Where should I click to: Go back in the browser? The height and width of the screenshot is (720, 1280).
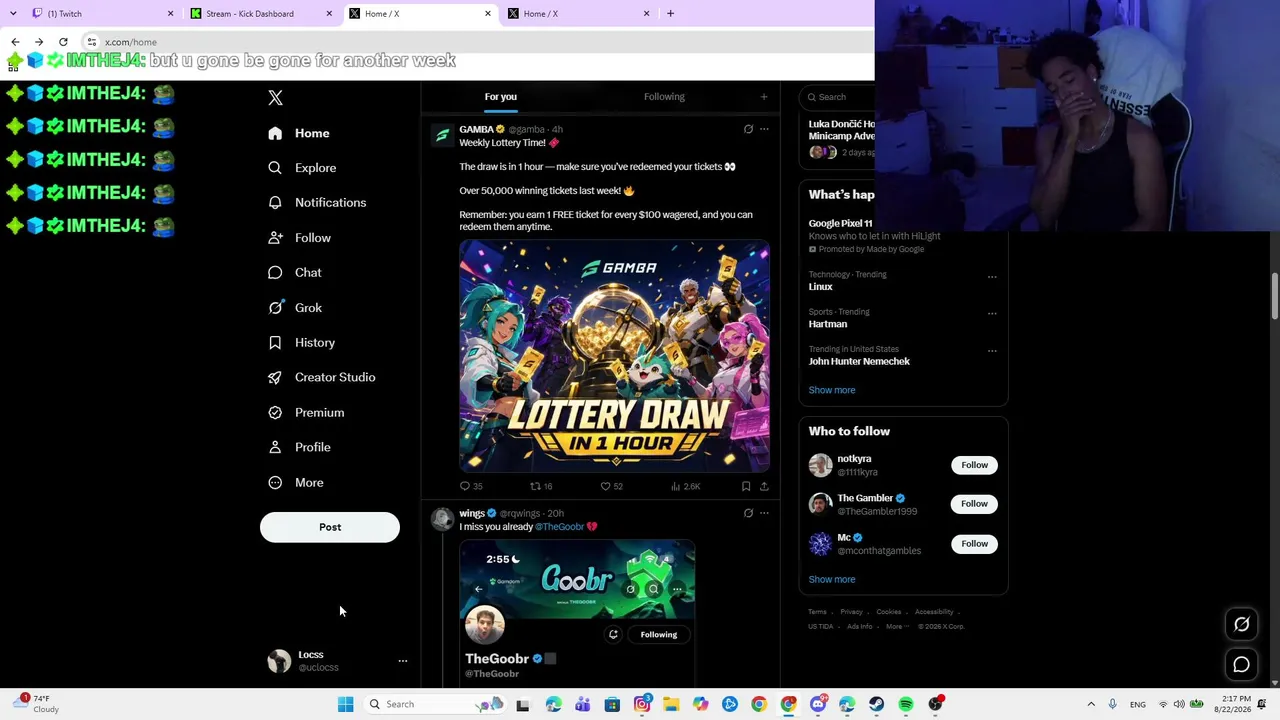tap(15, 42)
